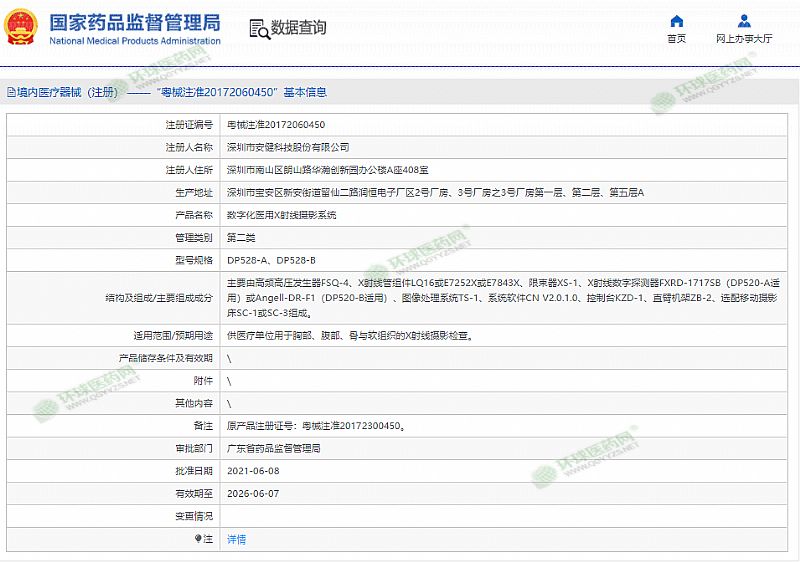Click 国家药品监督管理局 site title

coord(135,23)
